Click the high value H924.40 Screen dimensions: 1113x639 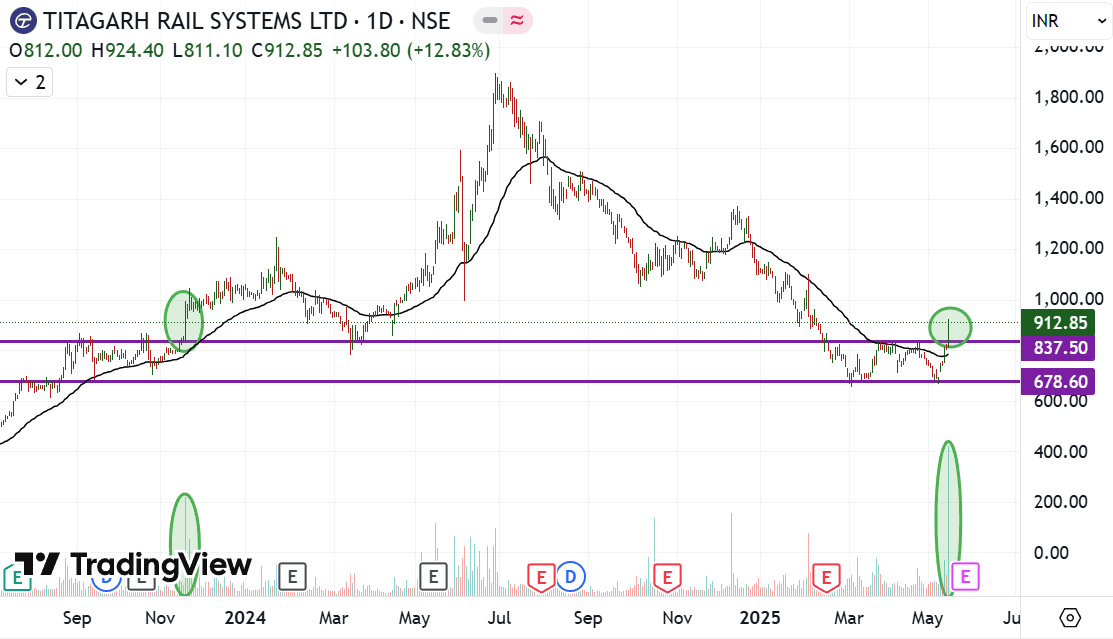click(x=128, y=50)
